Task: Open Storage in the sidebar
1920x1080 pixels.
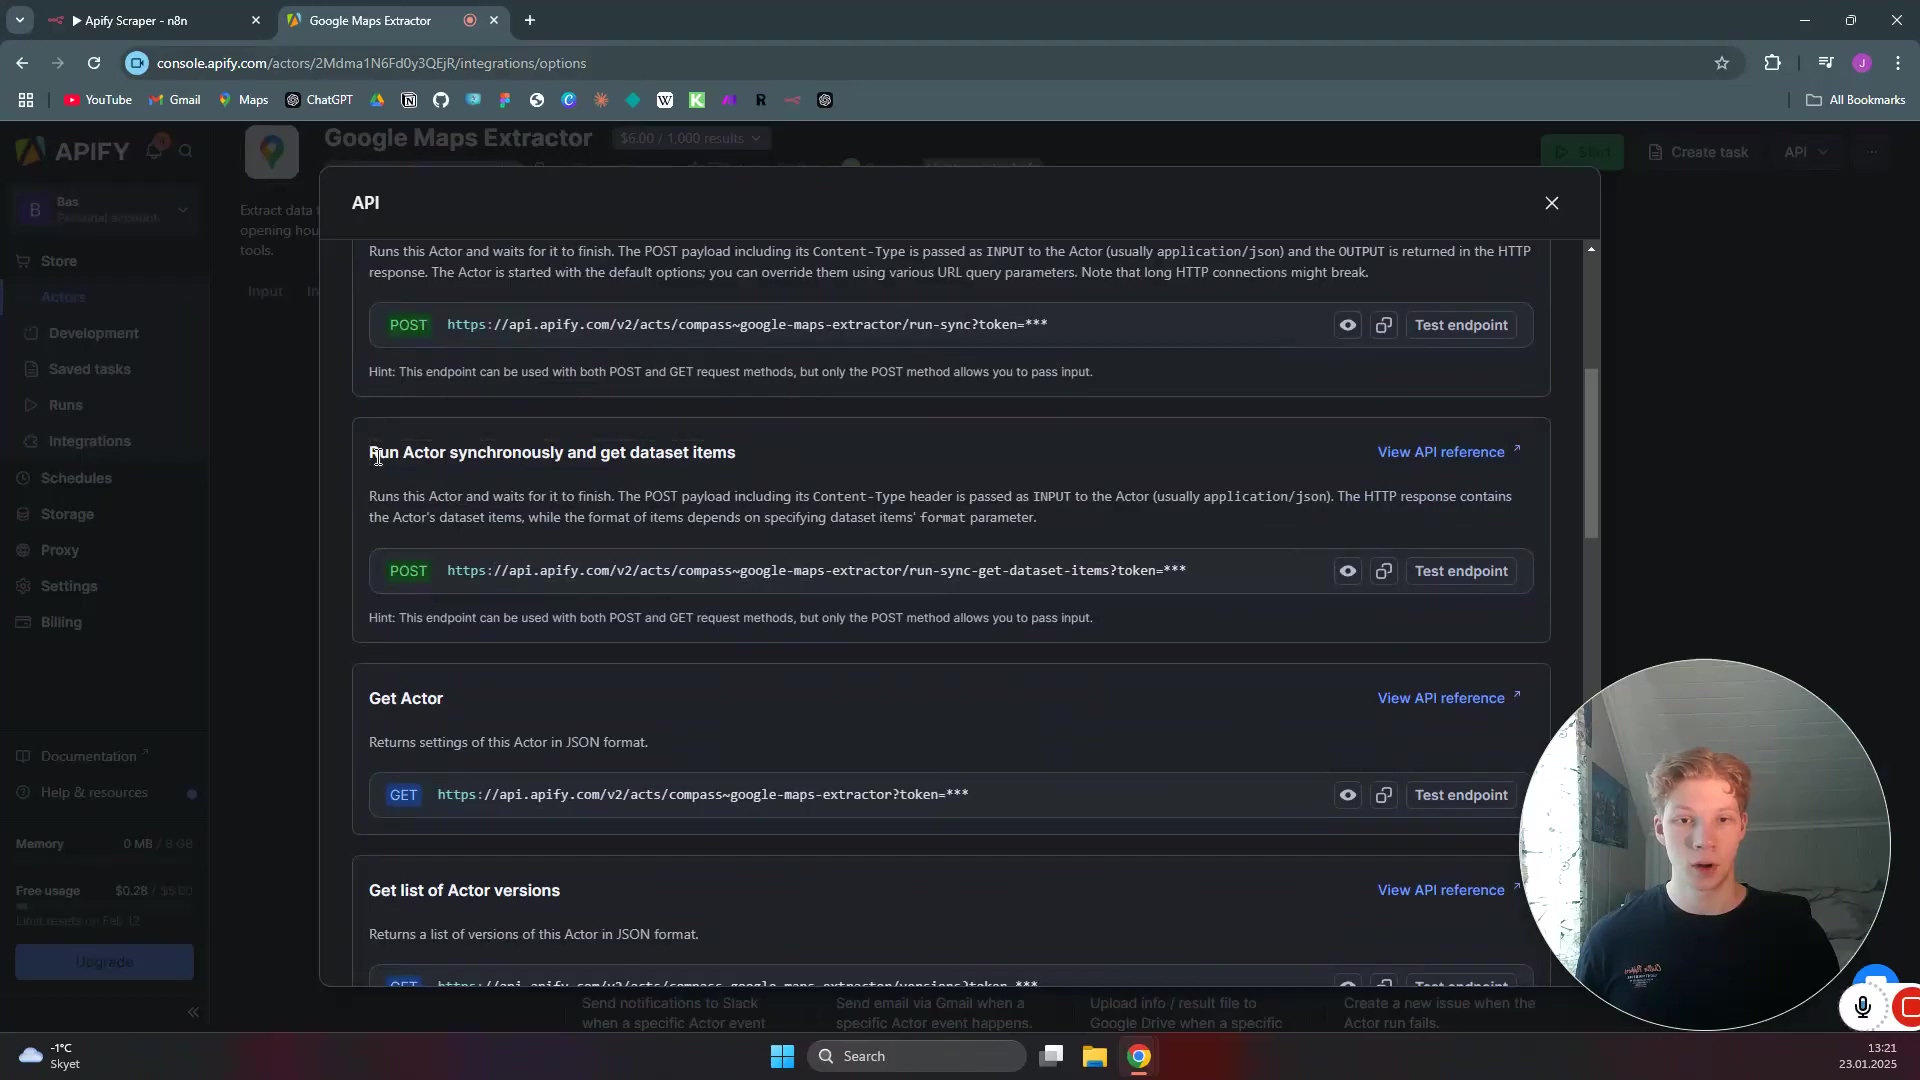Action: coord(67,514)
